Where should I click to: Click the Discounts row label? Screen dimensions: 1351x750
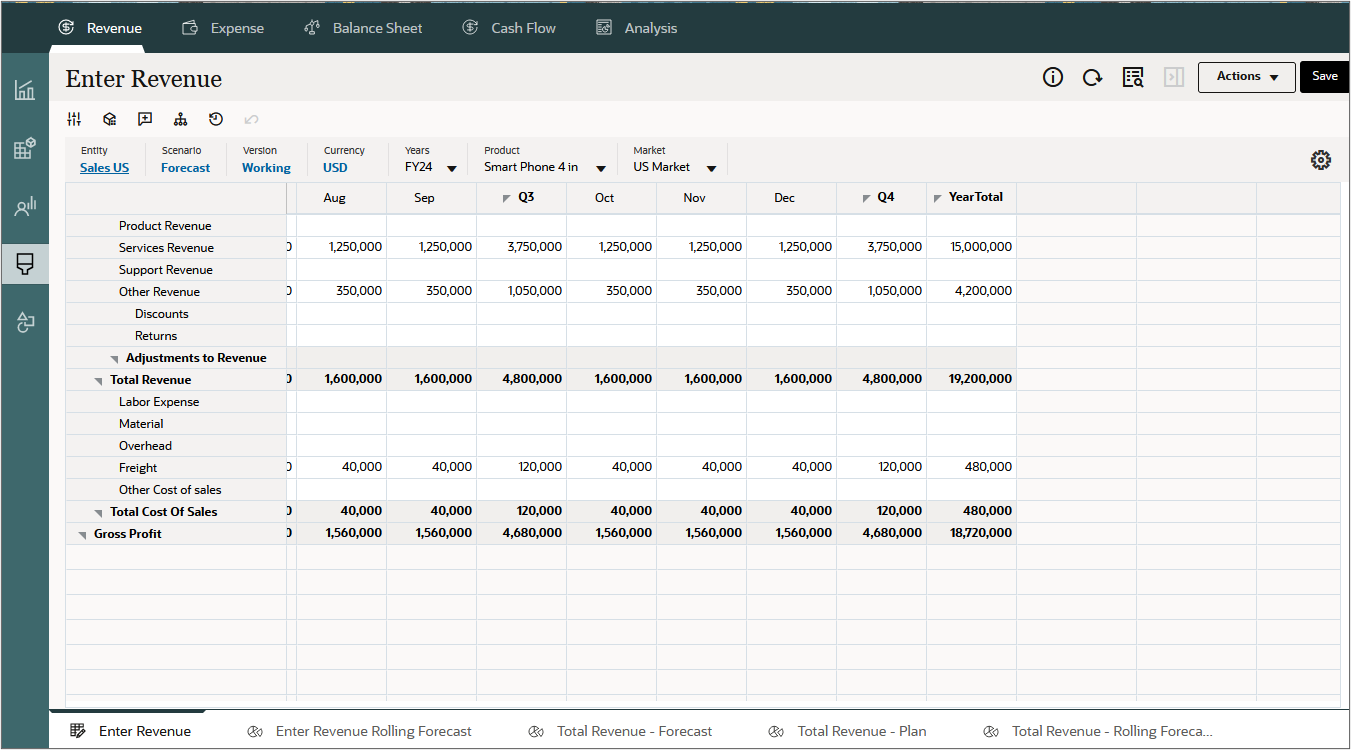162,314
